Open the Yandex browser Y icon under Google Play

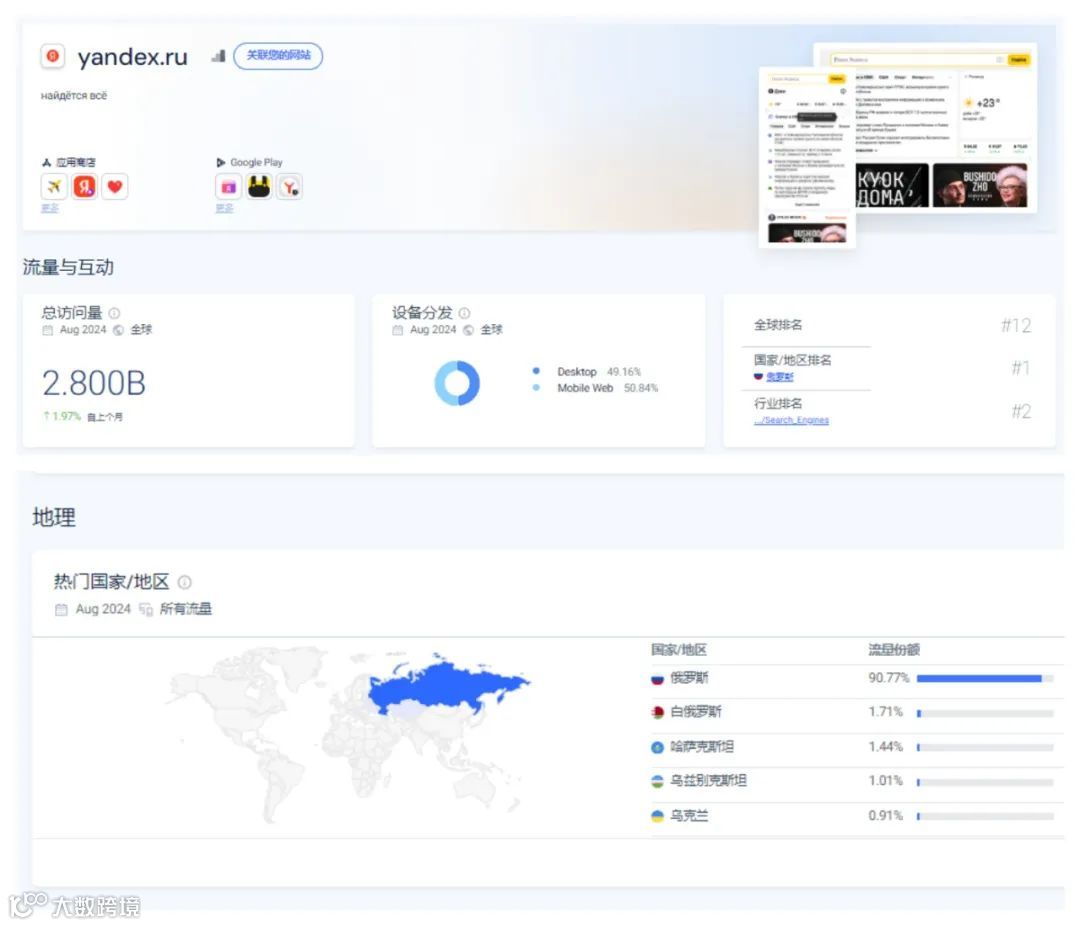[x=290, y=187]
